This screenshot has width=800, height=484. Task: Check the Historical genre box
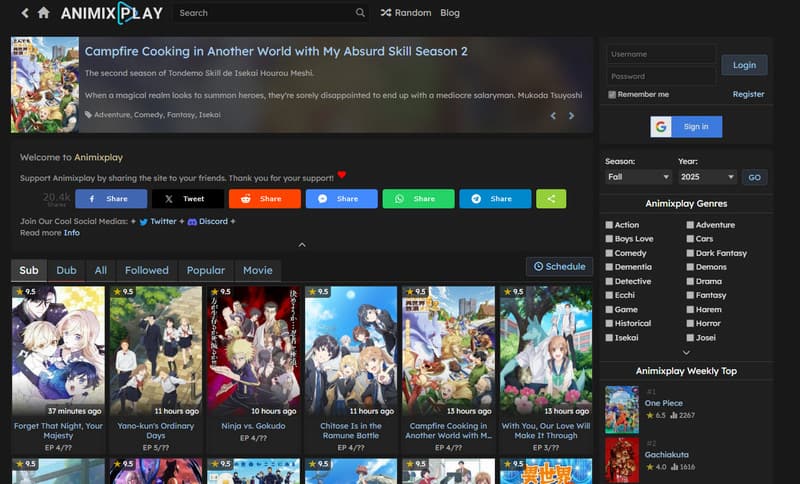609,323
